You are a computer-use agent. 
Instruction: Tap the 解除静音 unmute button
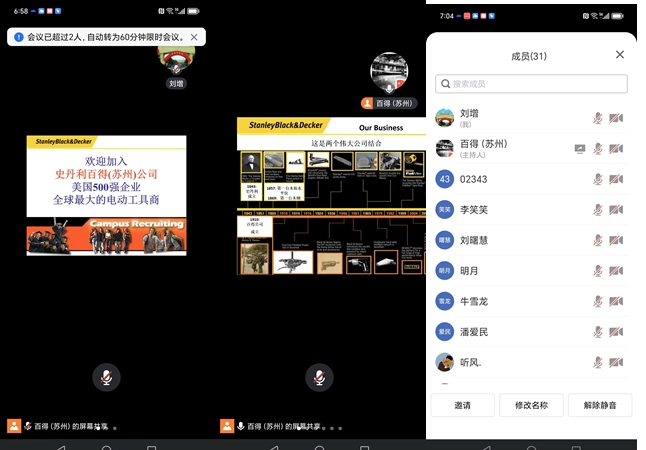coord(600,405)
